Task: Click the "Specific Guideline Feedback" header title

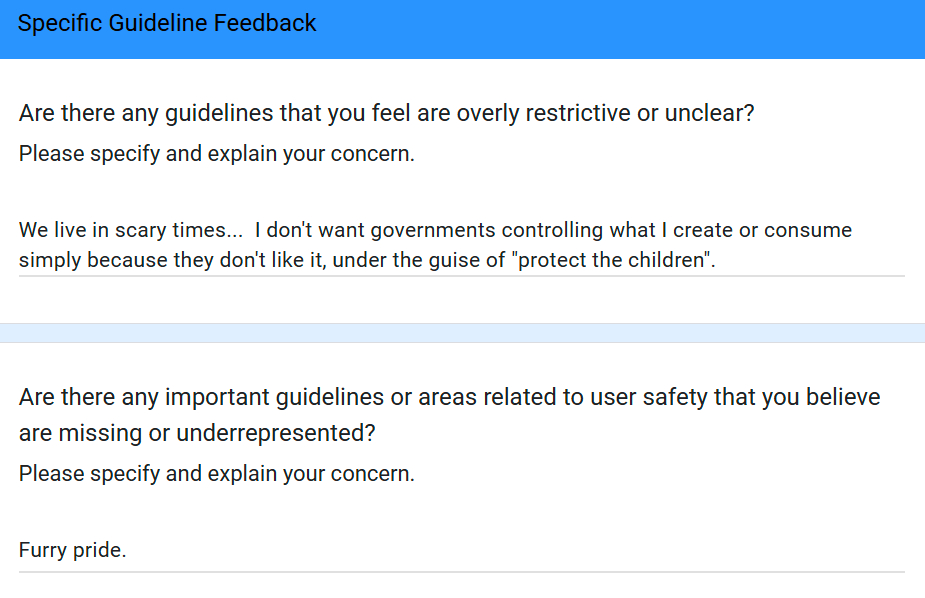Action: click(167, 23)
